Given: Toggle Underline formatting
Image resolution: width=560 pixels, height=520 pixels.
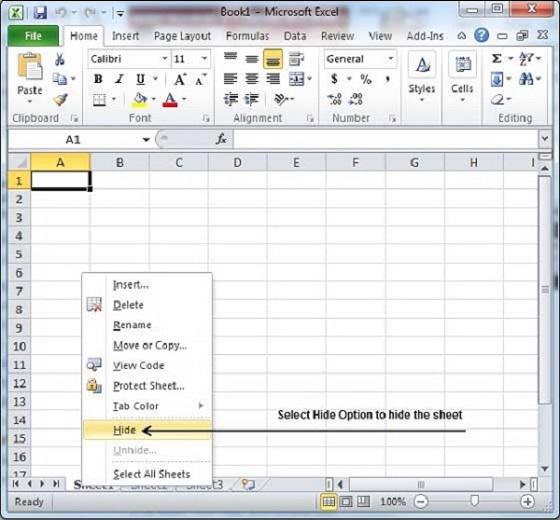Looking at the screenshot, I should (141, 79).
